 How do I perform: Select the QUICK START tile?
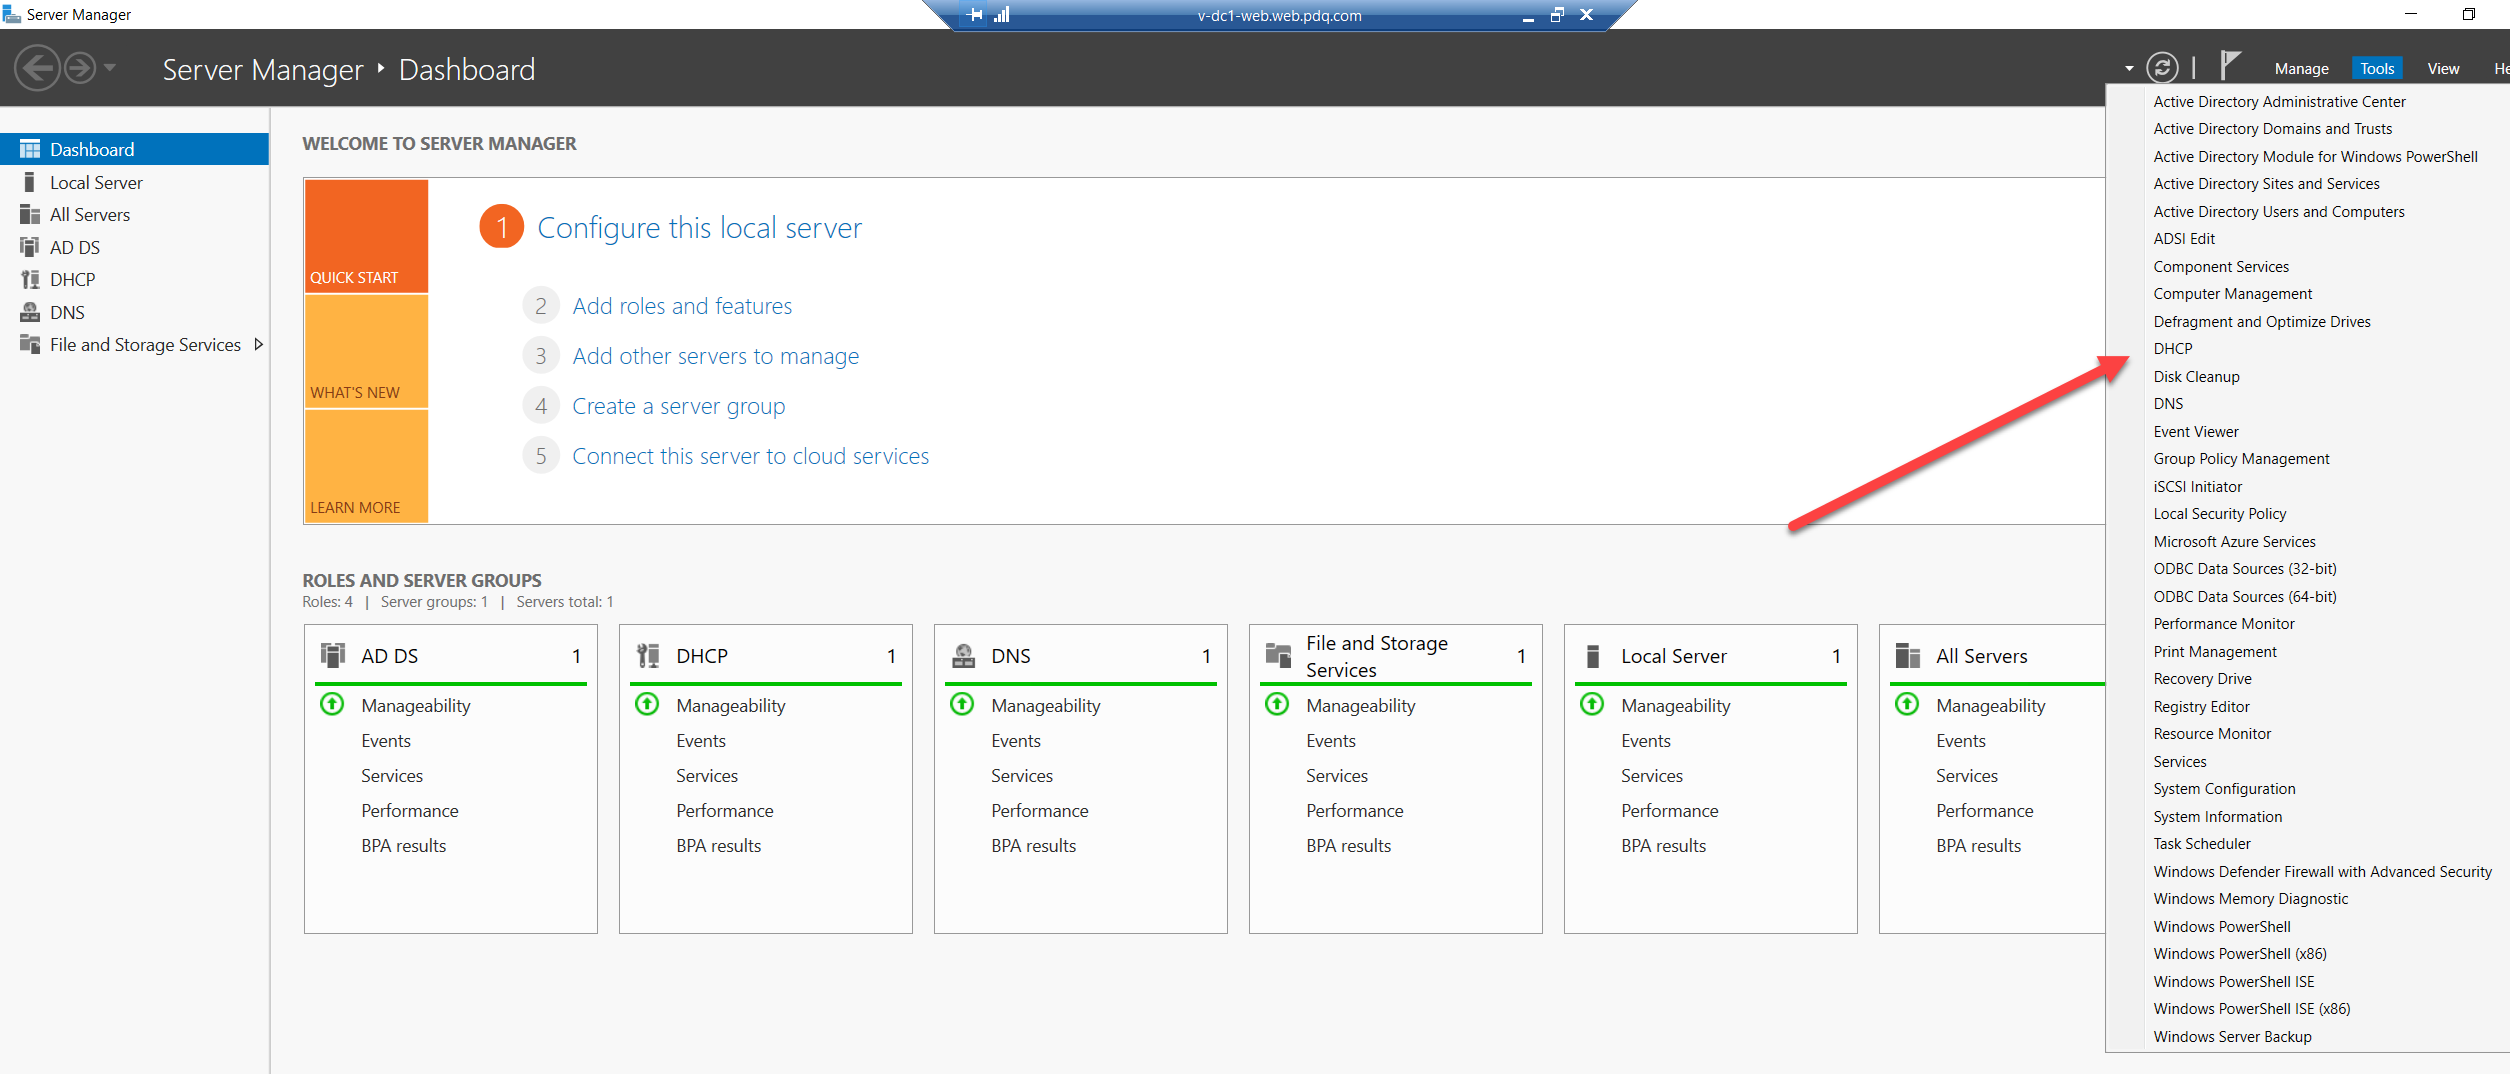tap(366, 236)
